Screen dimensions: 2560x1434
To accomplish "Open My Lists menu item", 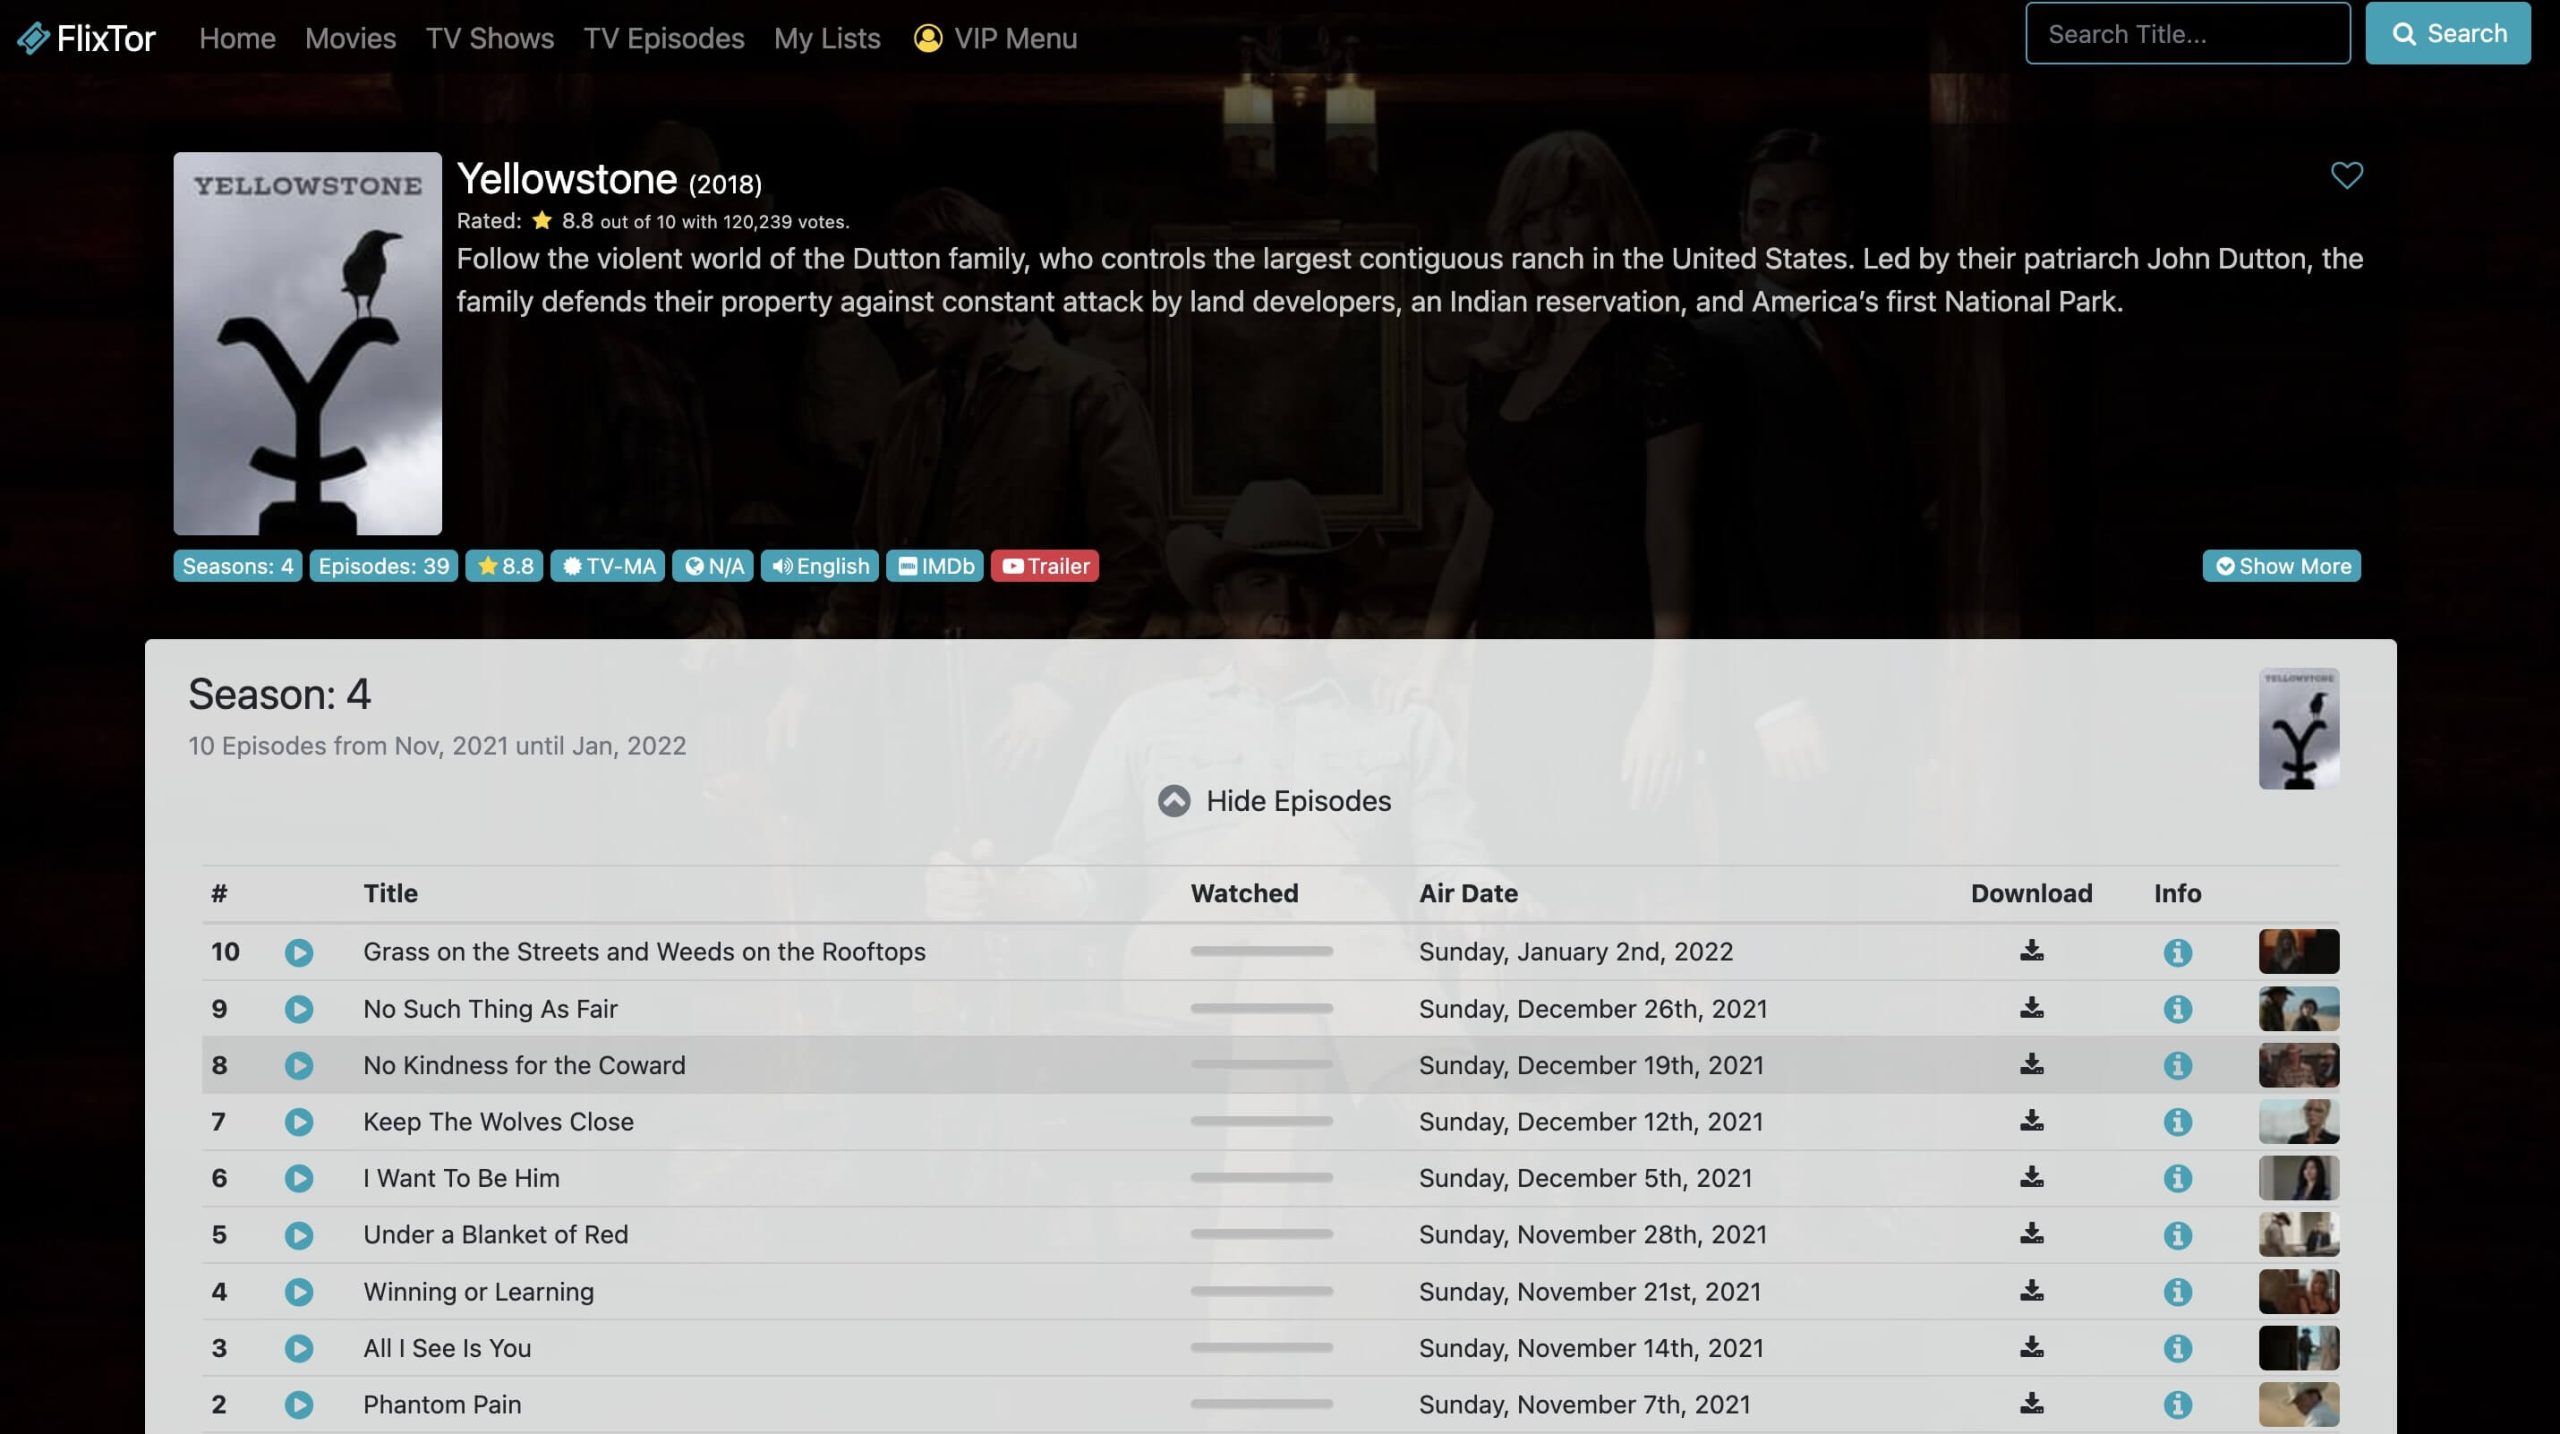I will [x=827, y=38].
